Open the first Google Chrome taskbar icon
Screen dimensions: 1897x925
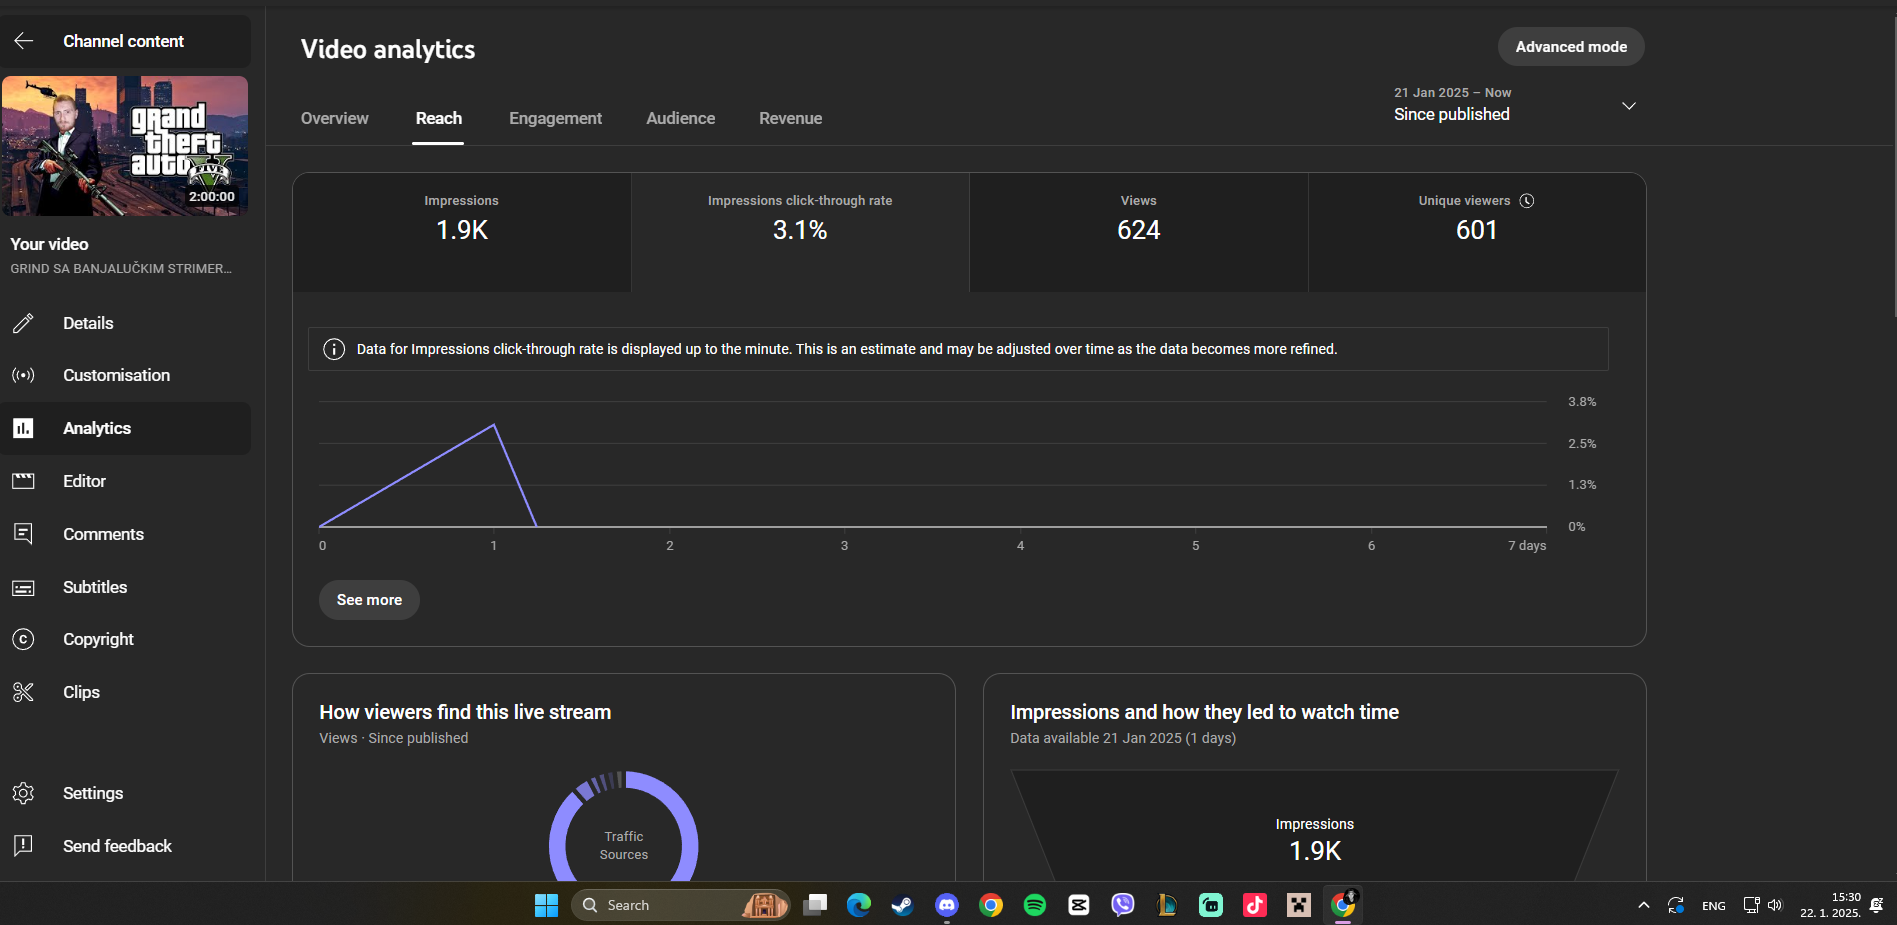991,905
